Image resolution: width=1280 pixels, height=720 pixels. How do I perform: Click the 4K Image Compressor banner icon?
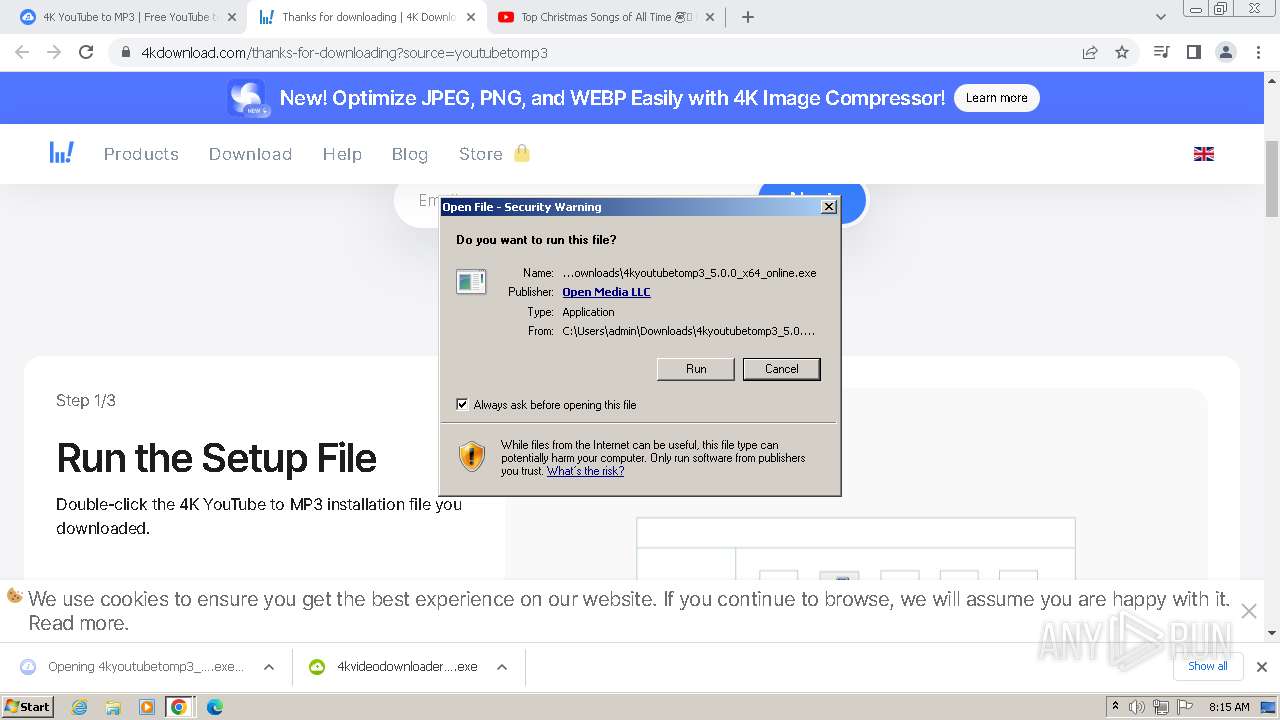(247, 98)
